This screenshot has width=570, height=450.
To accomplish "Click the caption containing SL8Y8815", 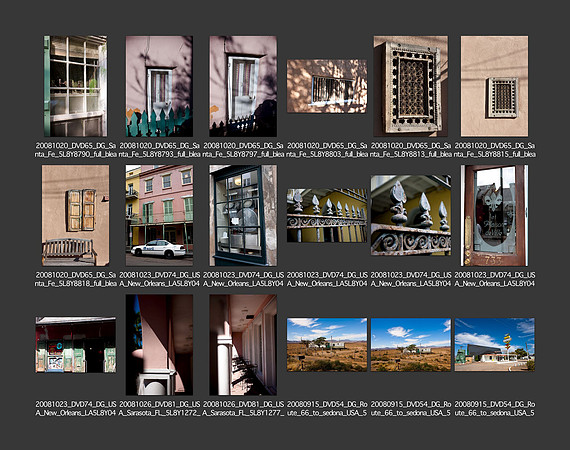I will click(x=494, y=150).
